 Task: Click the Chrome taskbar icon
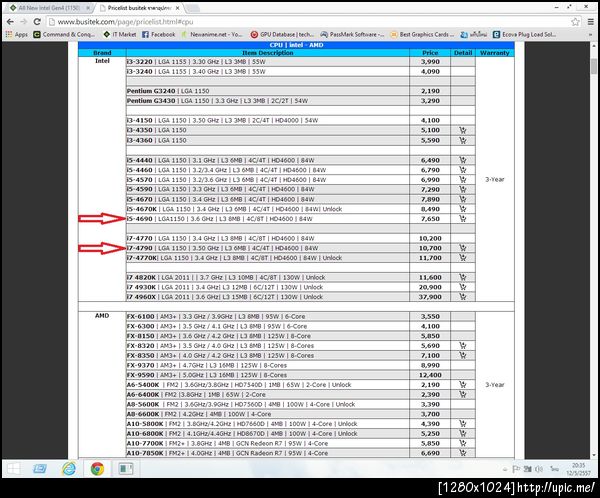point(97,469)
